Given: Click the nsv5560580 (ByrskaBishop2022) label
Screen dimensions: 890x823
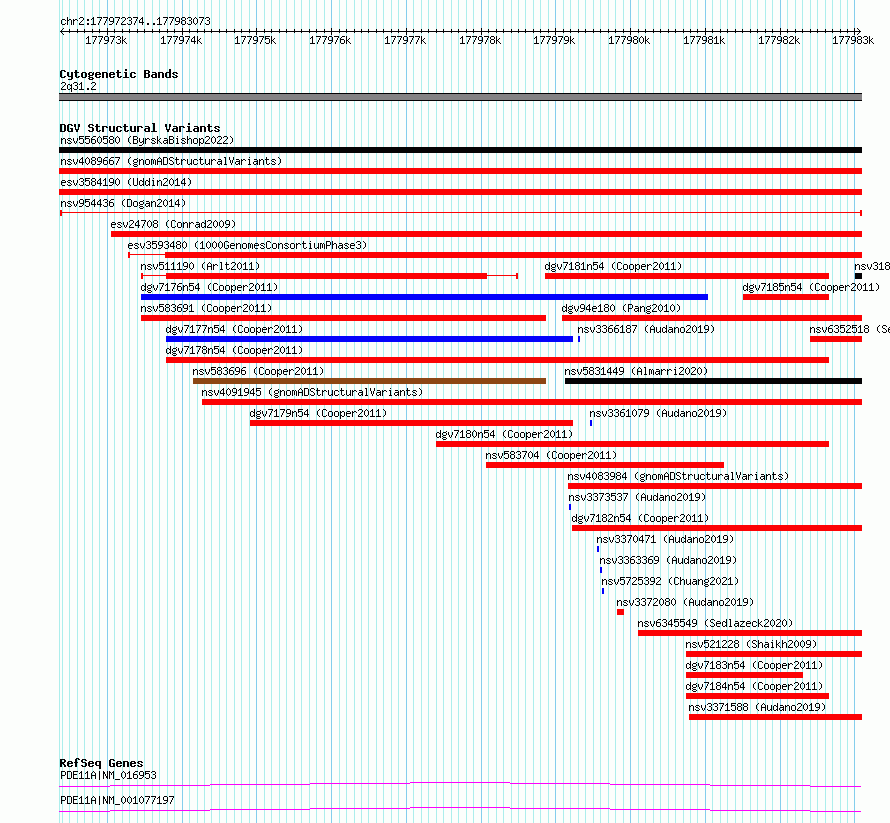Looking at the screenshot, I should click(x=147, y=140).
